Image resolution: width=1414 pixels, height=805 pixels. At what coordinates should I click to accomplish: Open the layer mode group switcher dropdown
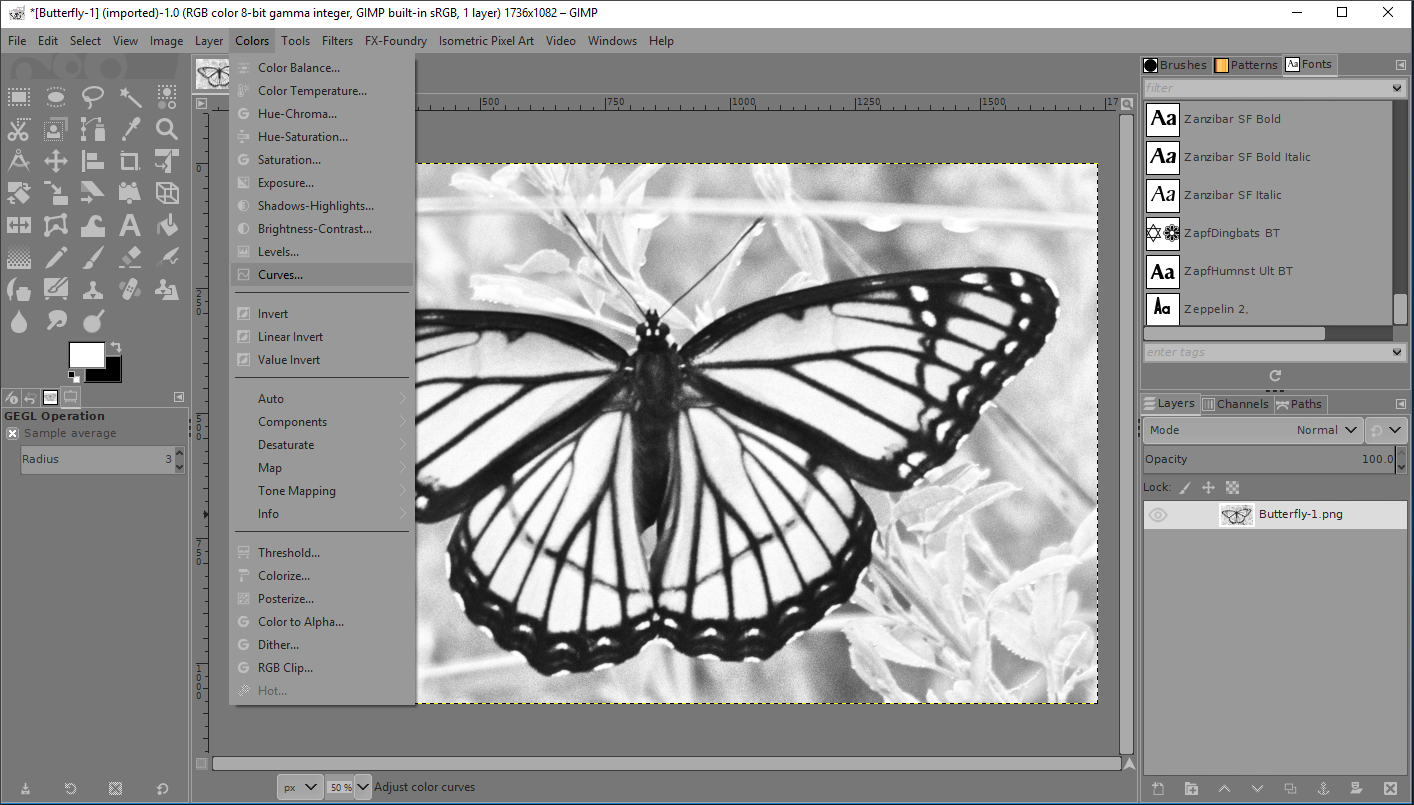coord(1387,430)
